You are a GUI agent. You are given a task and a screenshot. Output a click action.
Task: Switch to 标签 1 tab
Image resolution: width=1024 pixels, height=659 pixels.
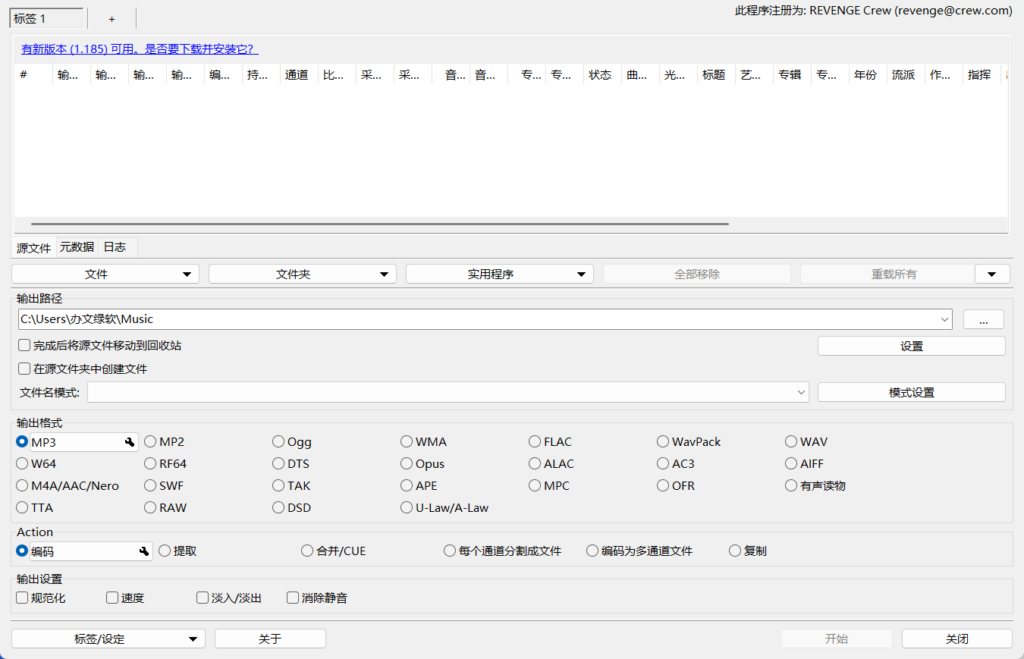[x=46, y=18]
